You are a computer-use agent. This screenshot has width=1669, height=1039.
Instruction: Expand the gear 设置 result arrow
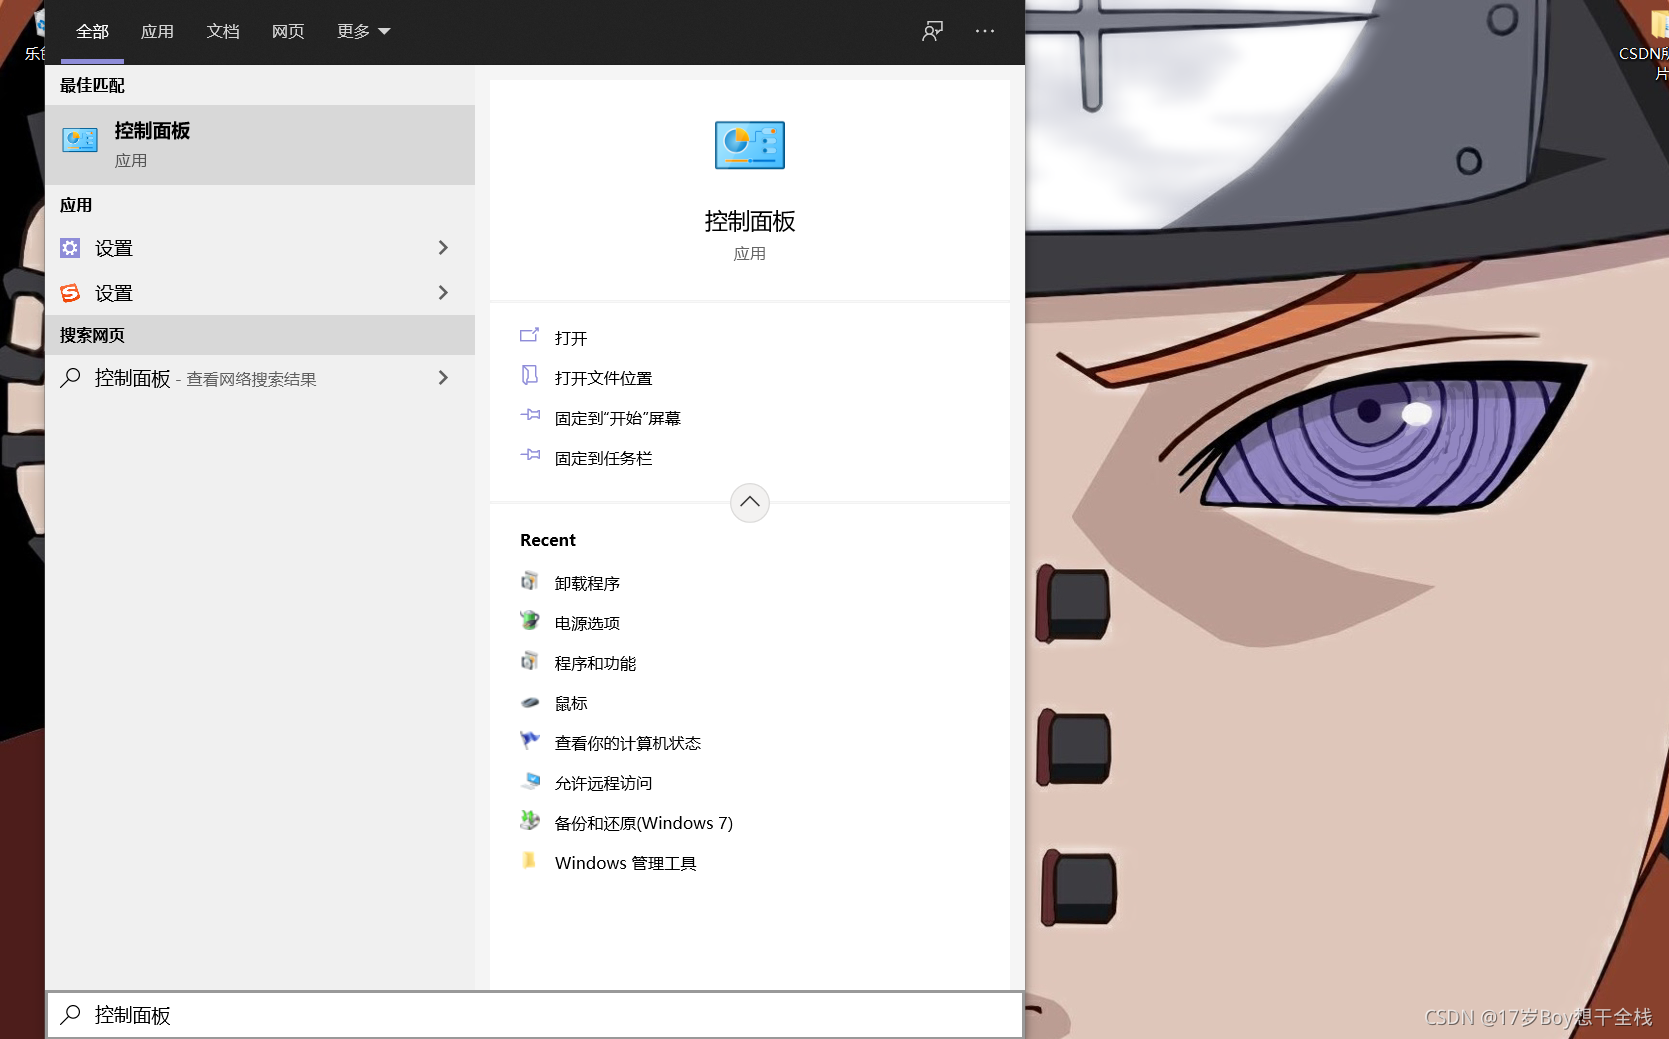443,248
